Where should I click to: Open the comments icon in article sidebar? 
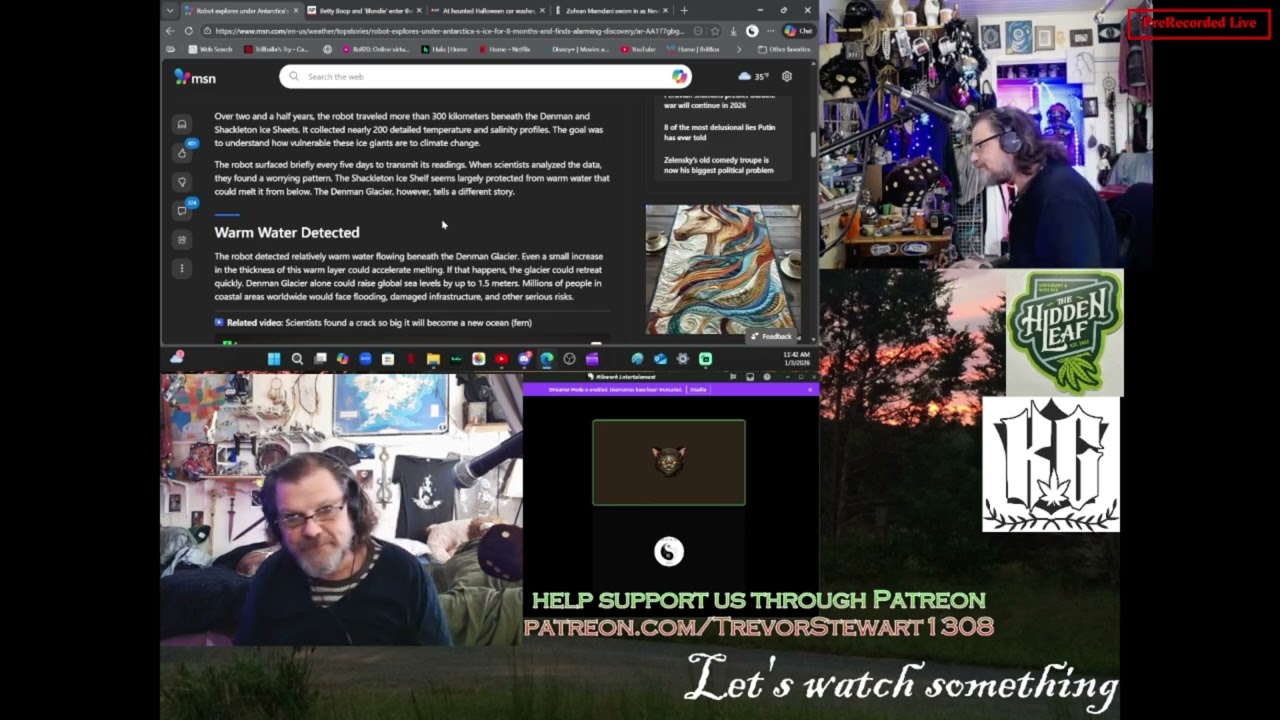coord(181,211)
